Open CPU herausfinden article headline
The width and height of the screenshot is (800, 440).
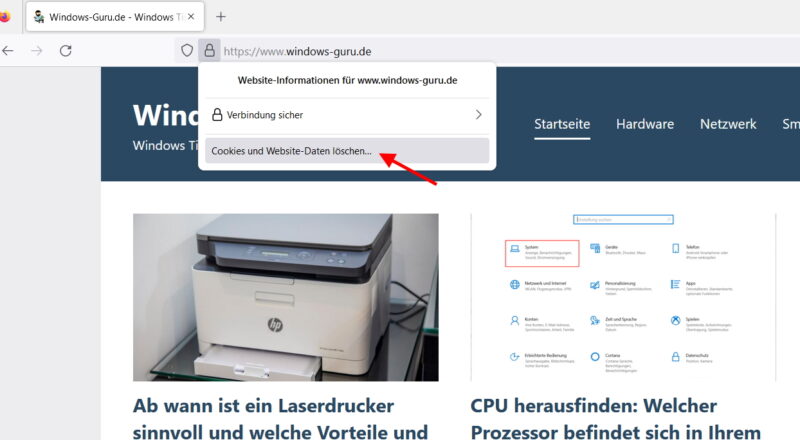click(615, 419)
